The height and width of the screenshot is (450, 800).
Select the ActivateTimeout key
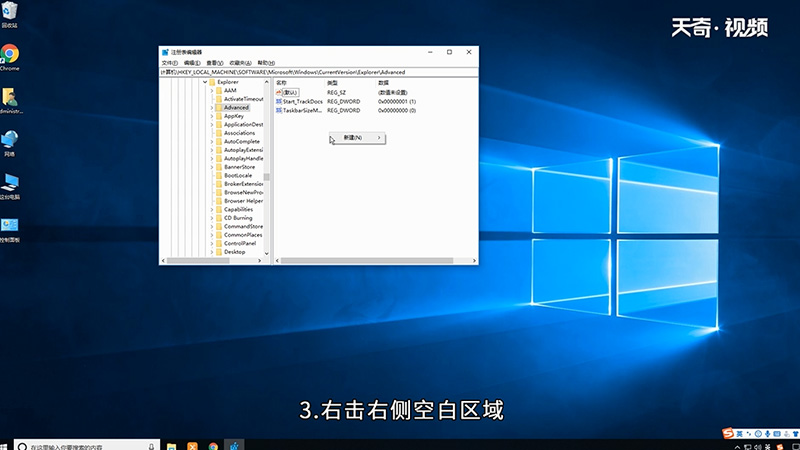coord(243,99)
